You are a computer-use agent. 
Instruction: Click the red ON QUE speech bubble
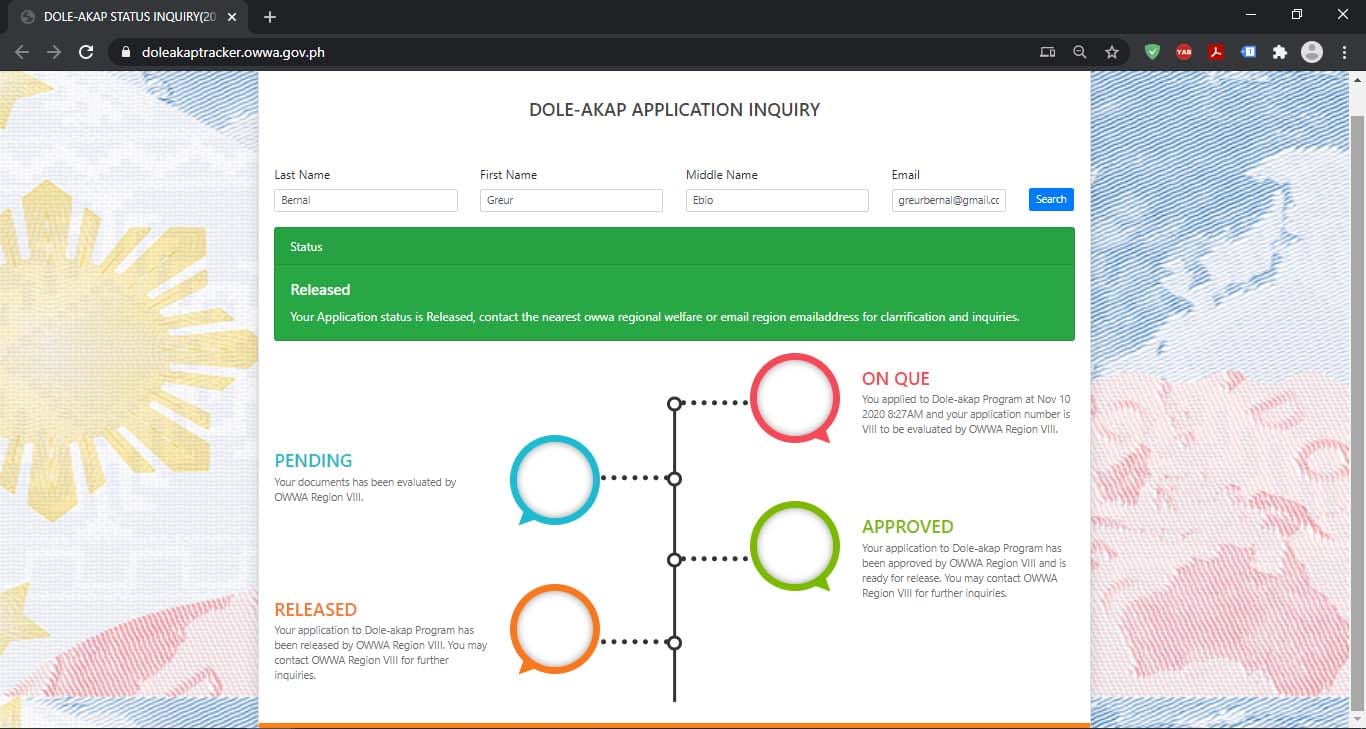point(795,398)
